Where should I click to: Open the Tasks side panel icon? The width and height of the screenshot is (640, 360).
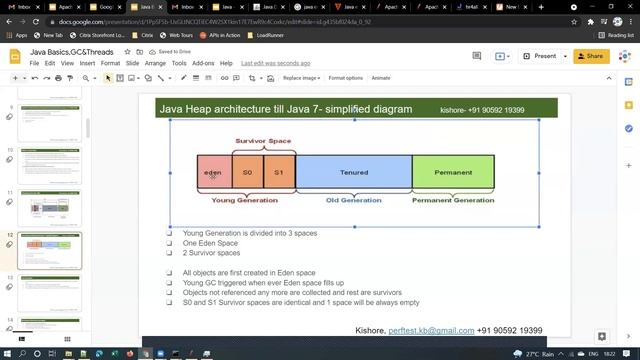pos(629,129)
